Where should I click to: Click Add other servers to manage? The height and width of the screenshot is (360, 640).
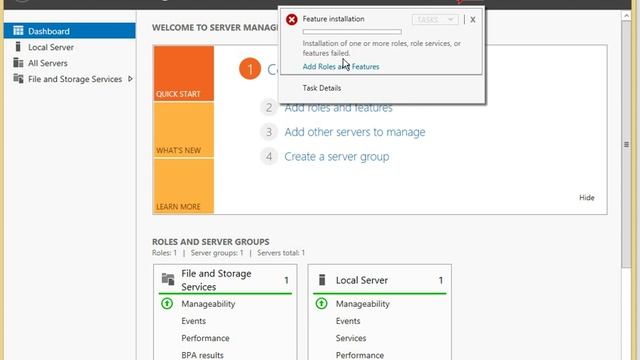[355, 132]
